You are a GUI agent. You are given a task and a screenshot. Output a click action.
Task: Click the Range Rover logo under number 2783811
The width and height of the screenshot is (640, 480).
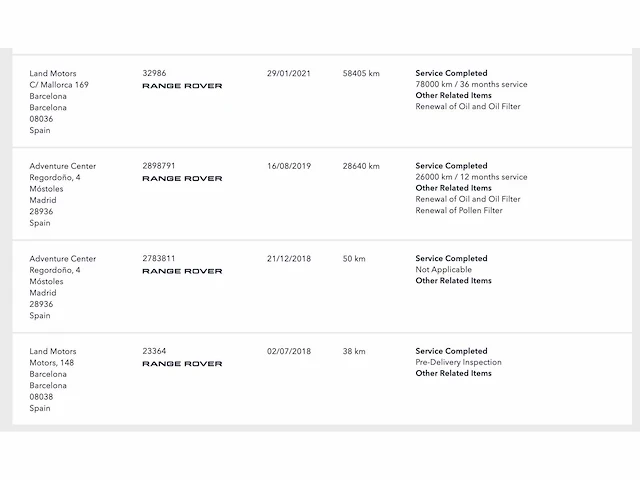click(x=182, y=271)
